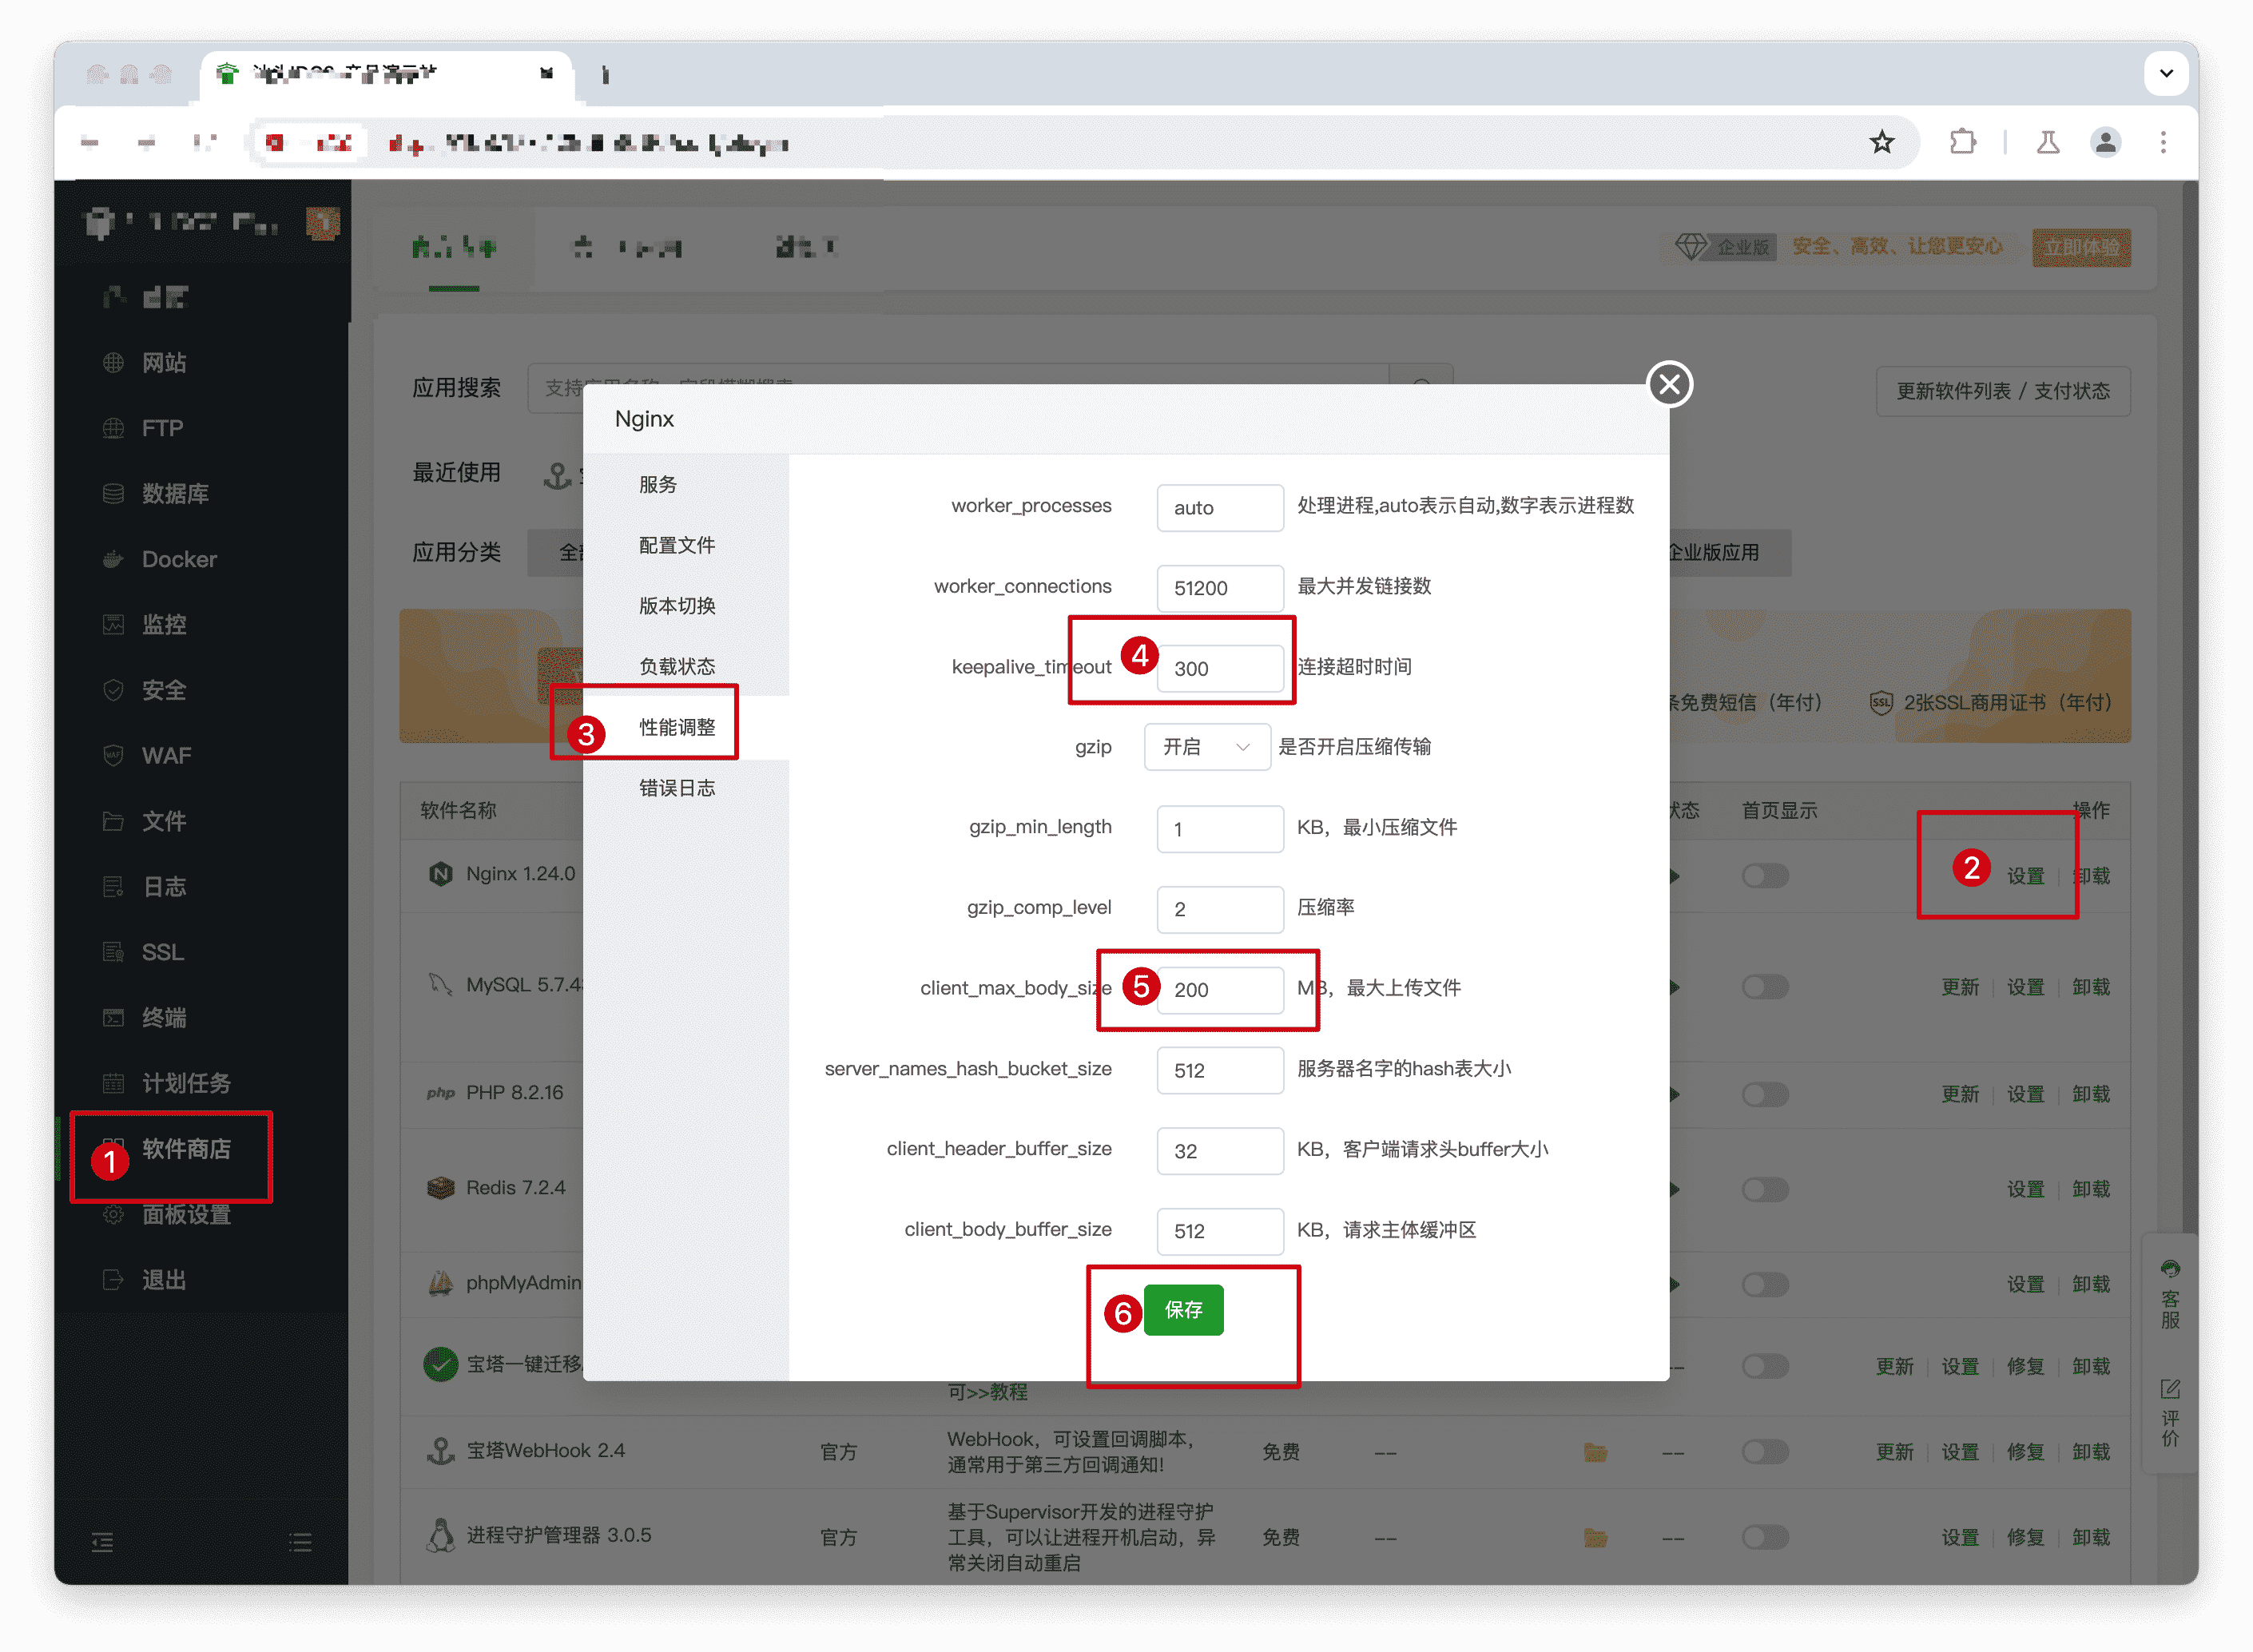Image resolution: width=2253 pixels, height=1652 pixels.
Task: Click the 终端 terminal icon
Action: (x=113, y=1017)
